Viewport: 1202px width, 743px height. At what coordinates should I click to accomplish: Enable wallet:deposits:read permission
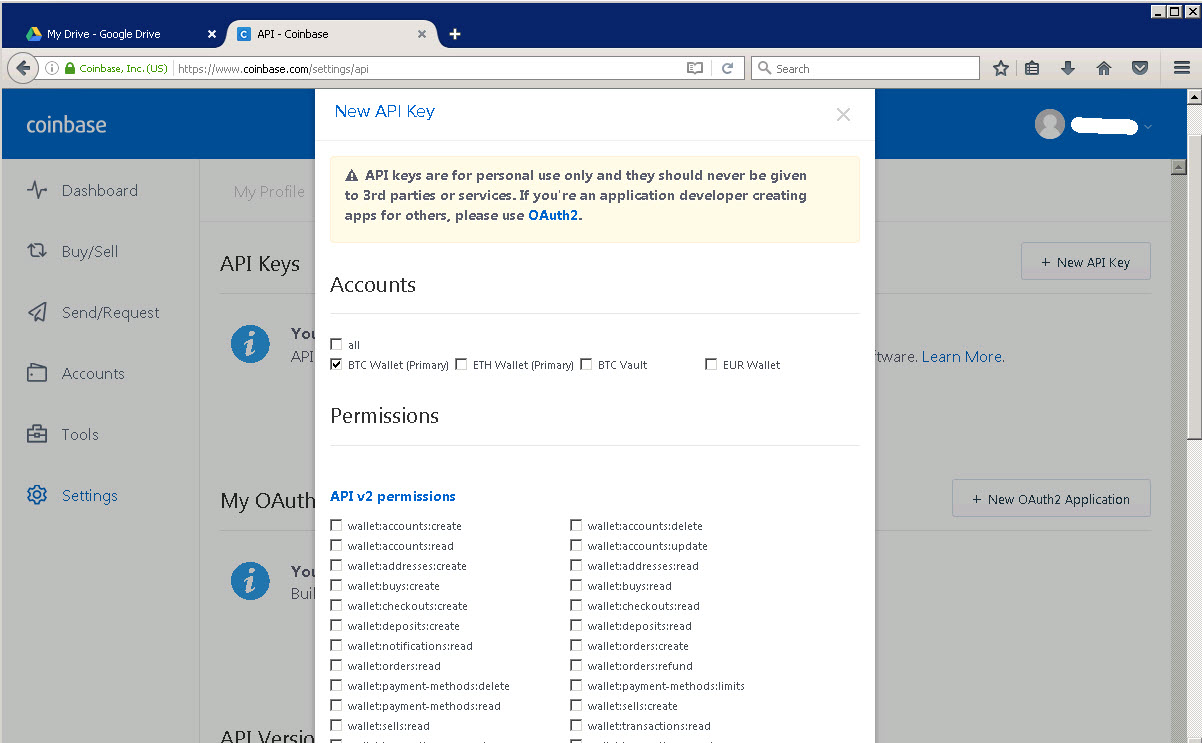[576, 625]
